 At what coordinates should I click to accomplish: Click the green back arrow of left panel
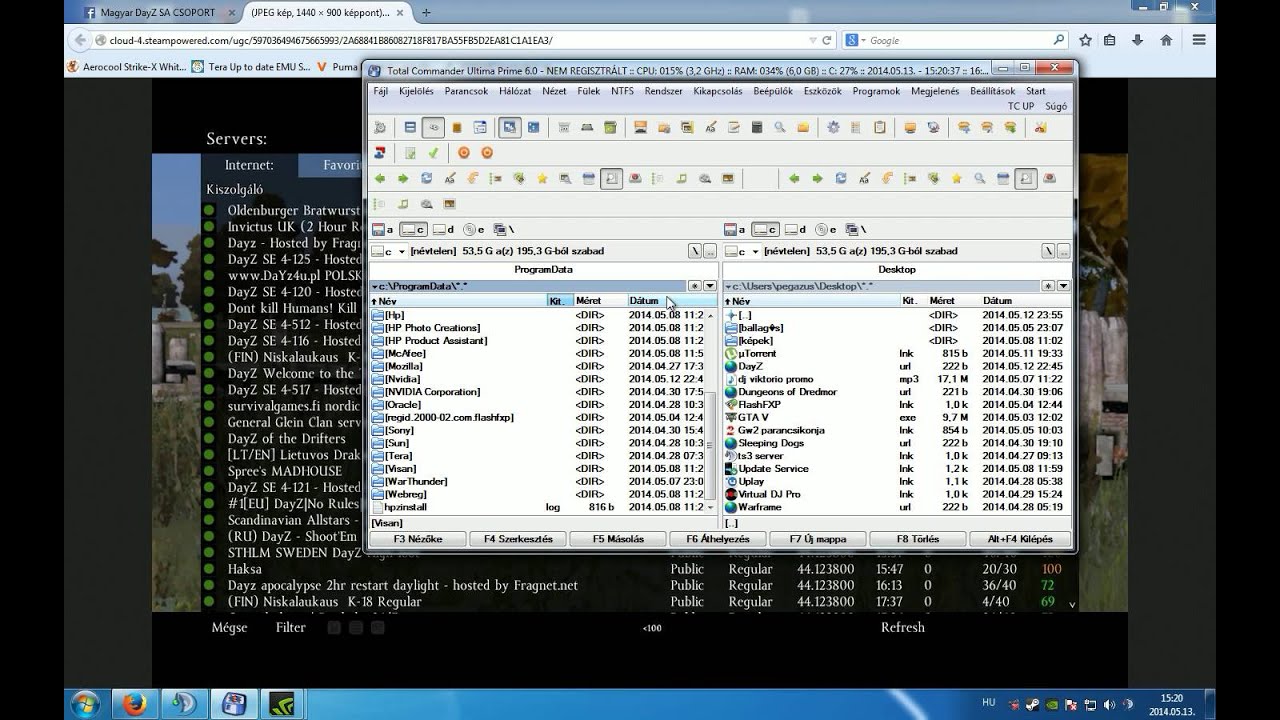pyautogui.click(x=380, y=178)
